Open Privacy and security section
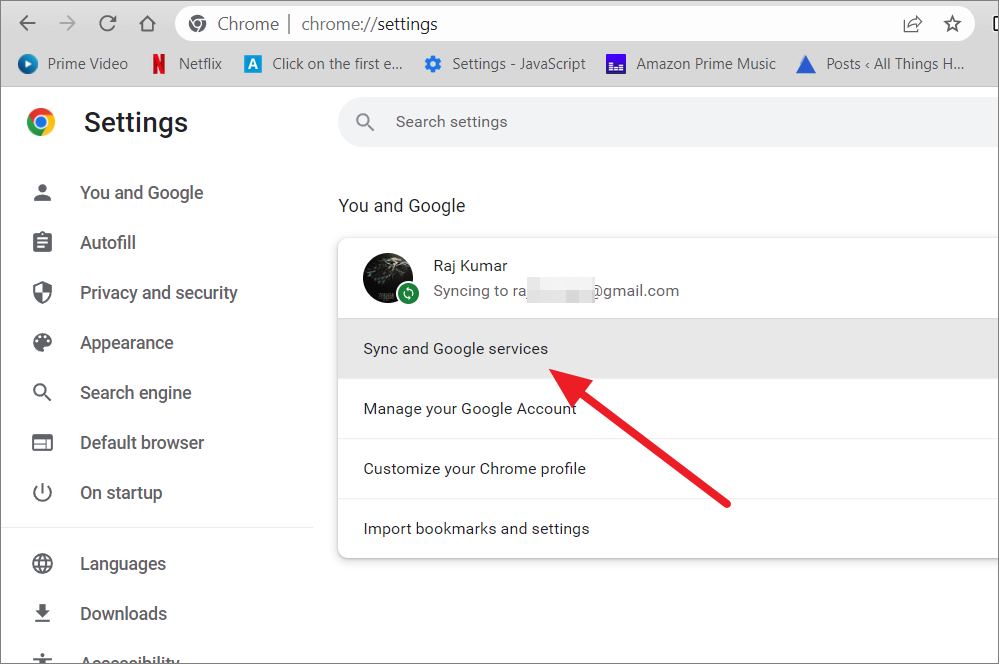Viewport: 999px width, 664px height. coord(159,292)
